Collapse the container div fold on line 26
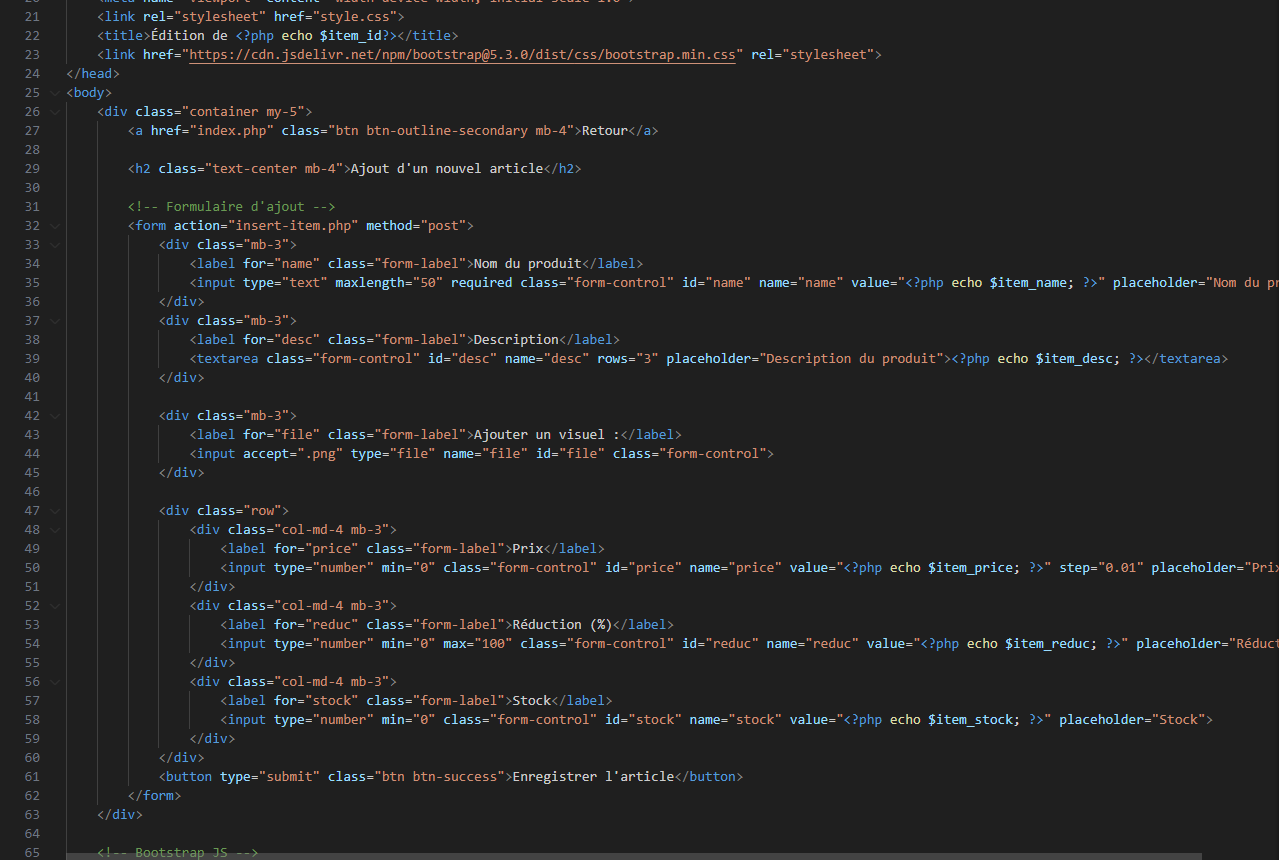 click(x=55, y=112)
